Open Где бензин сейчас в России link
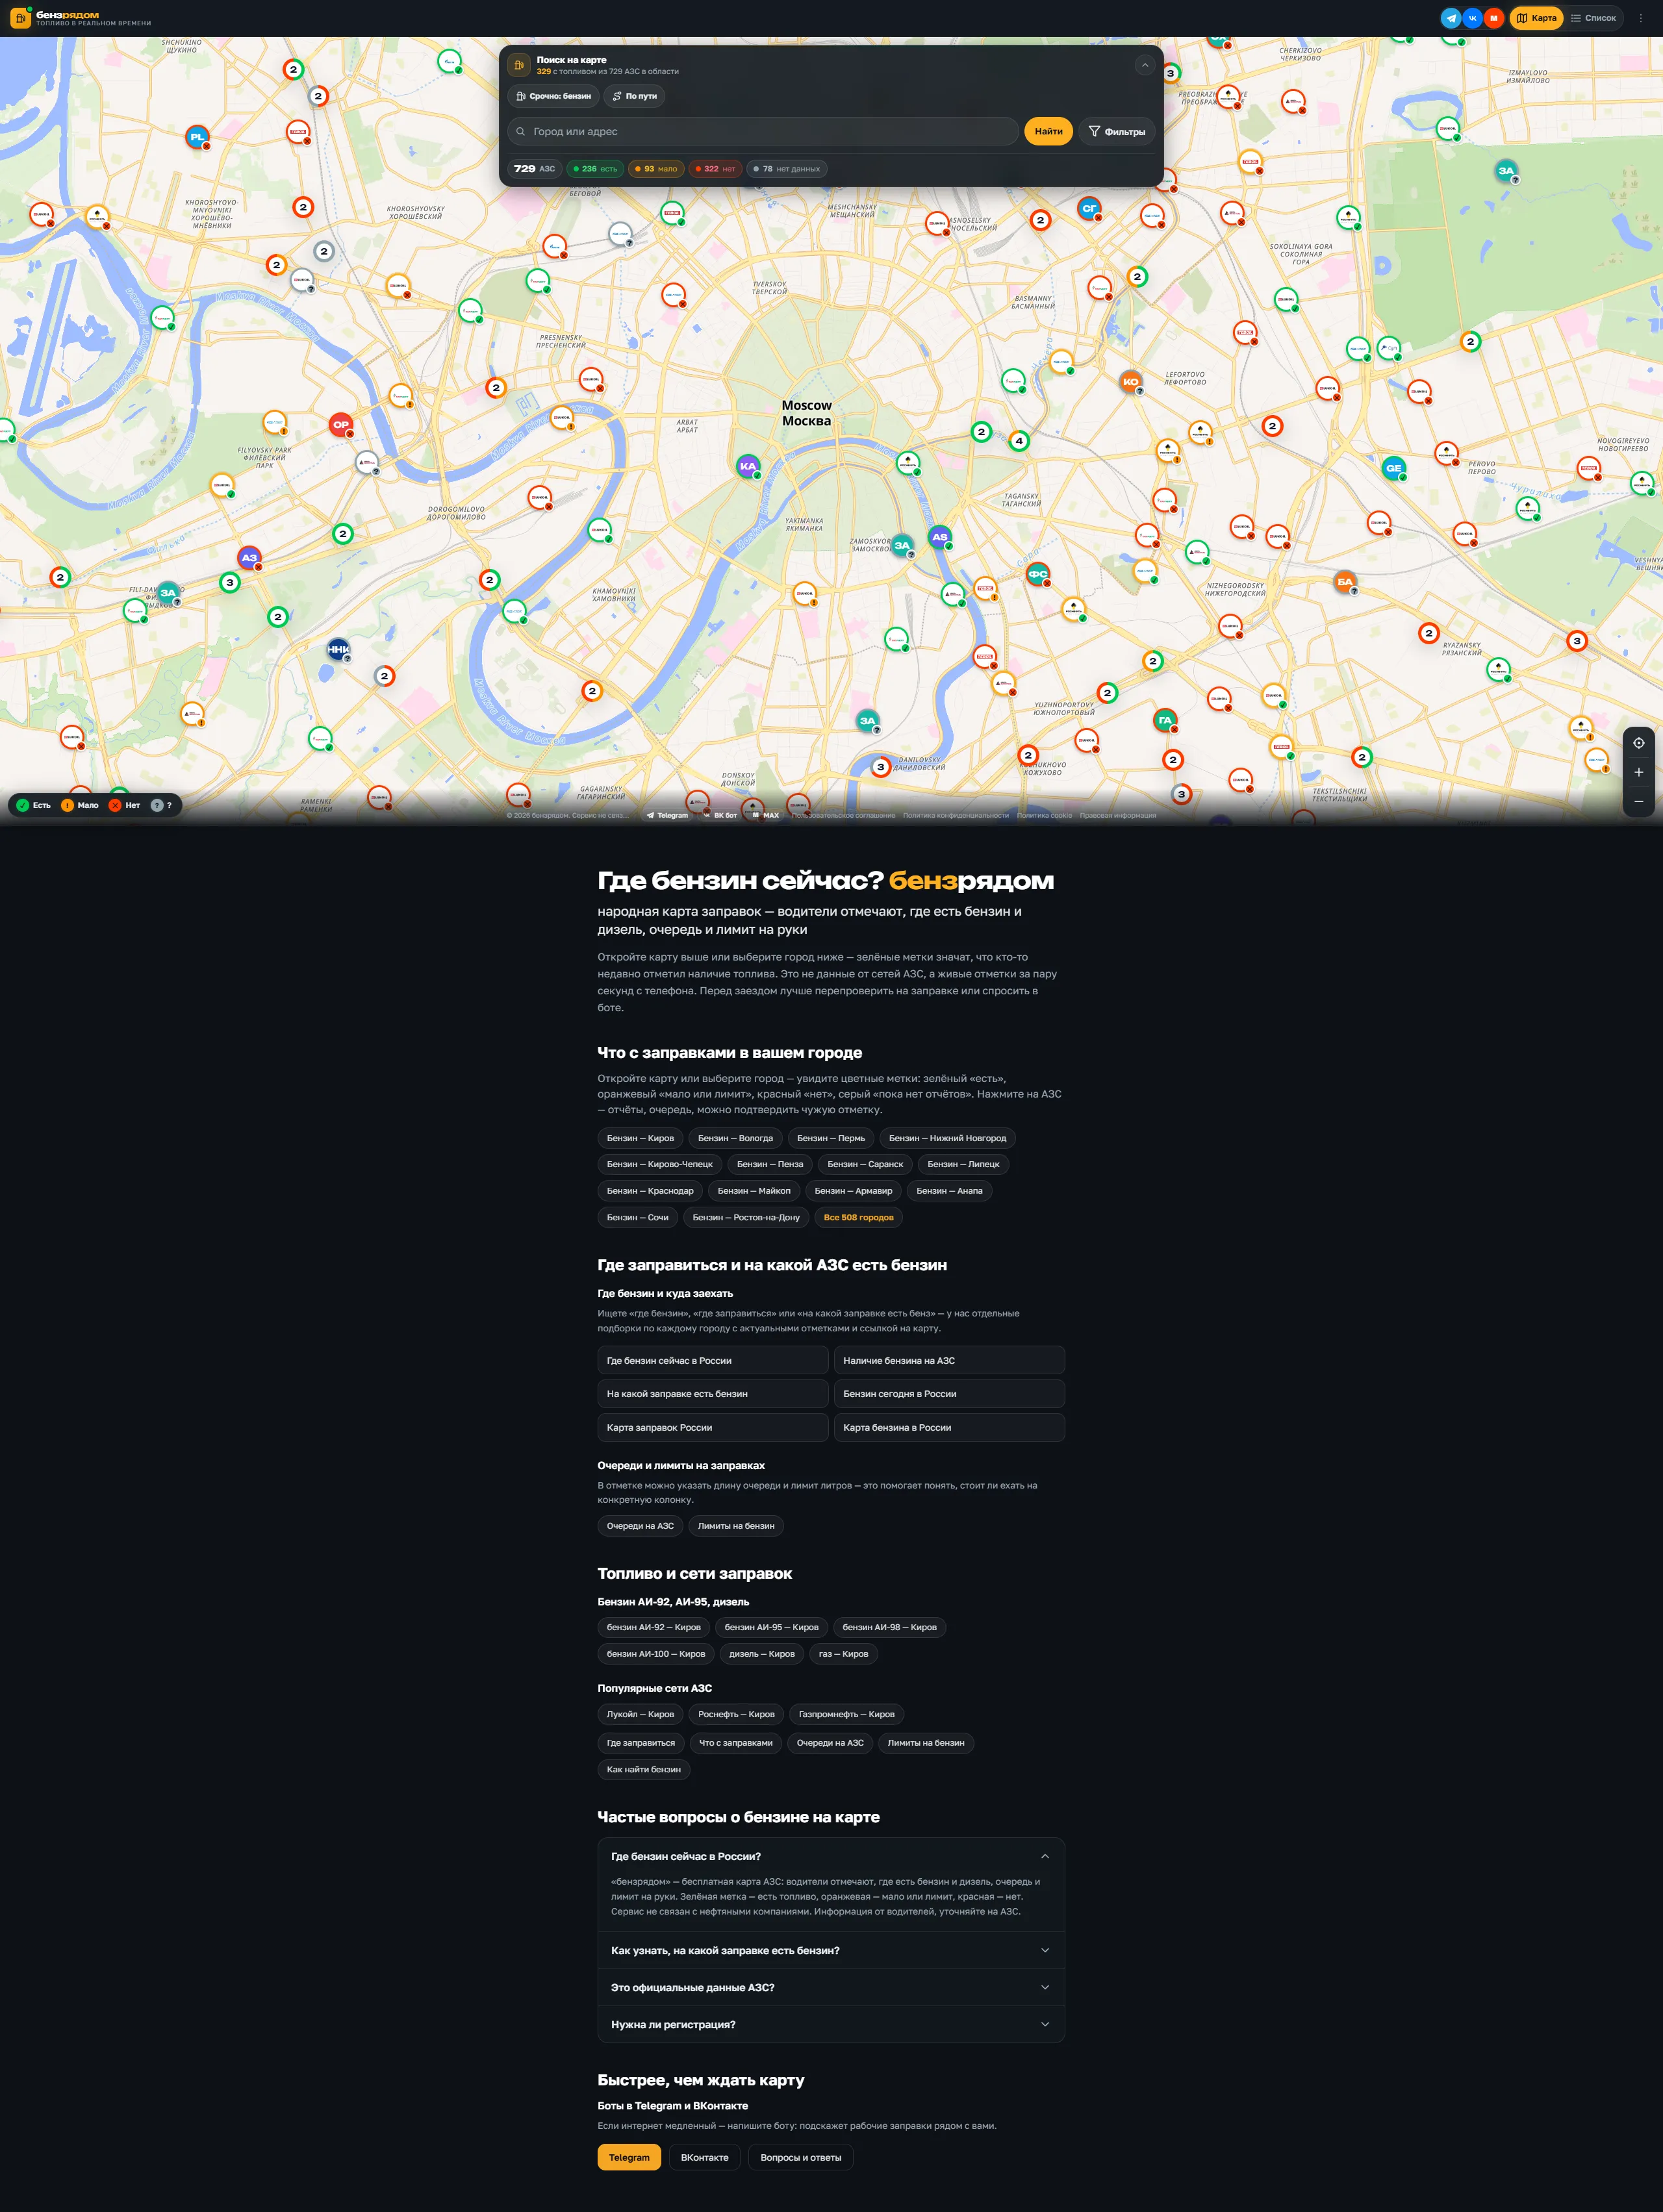This screenshot has width=1663, height=2212. click(713, 1360)
